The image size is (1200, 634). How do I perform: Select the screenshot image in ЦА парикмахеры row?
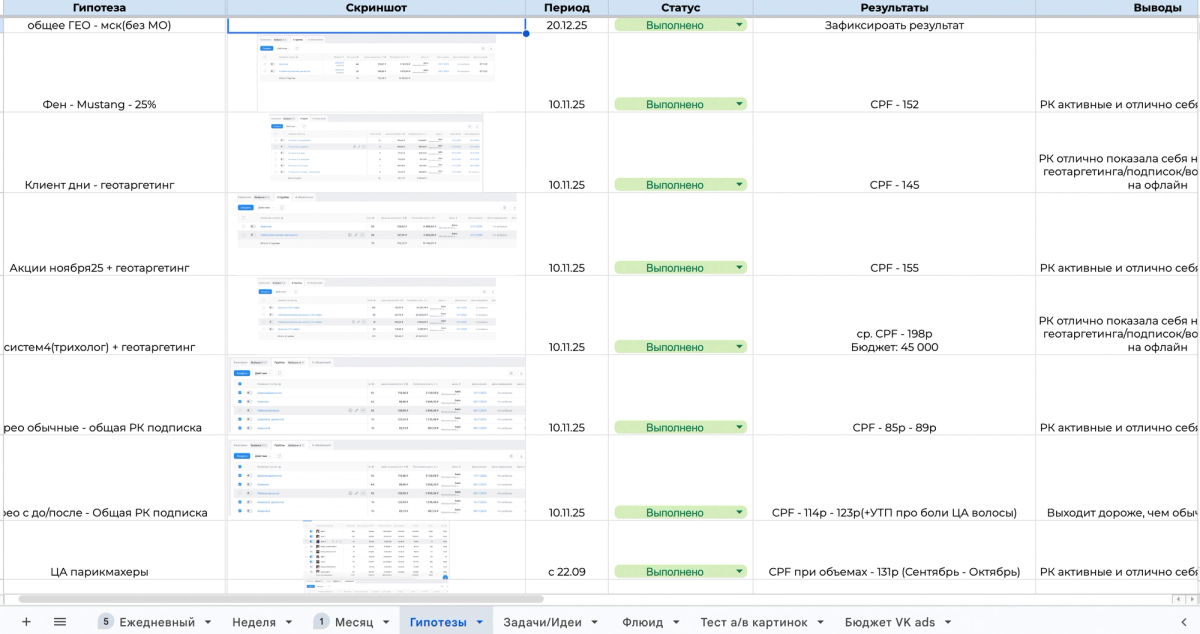[376, 550]
